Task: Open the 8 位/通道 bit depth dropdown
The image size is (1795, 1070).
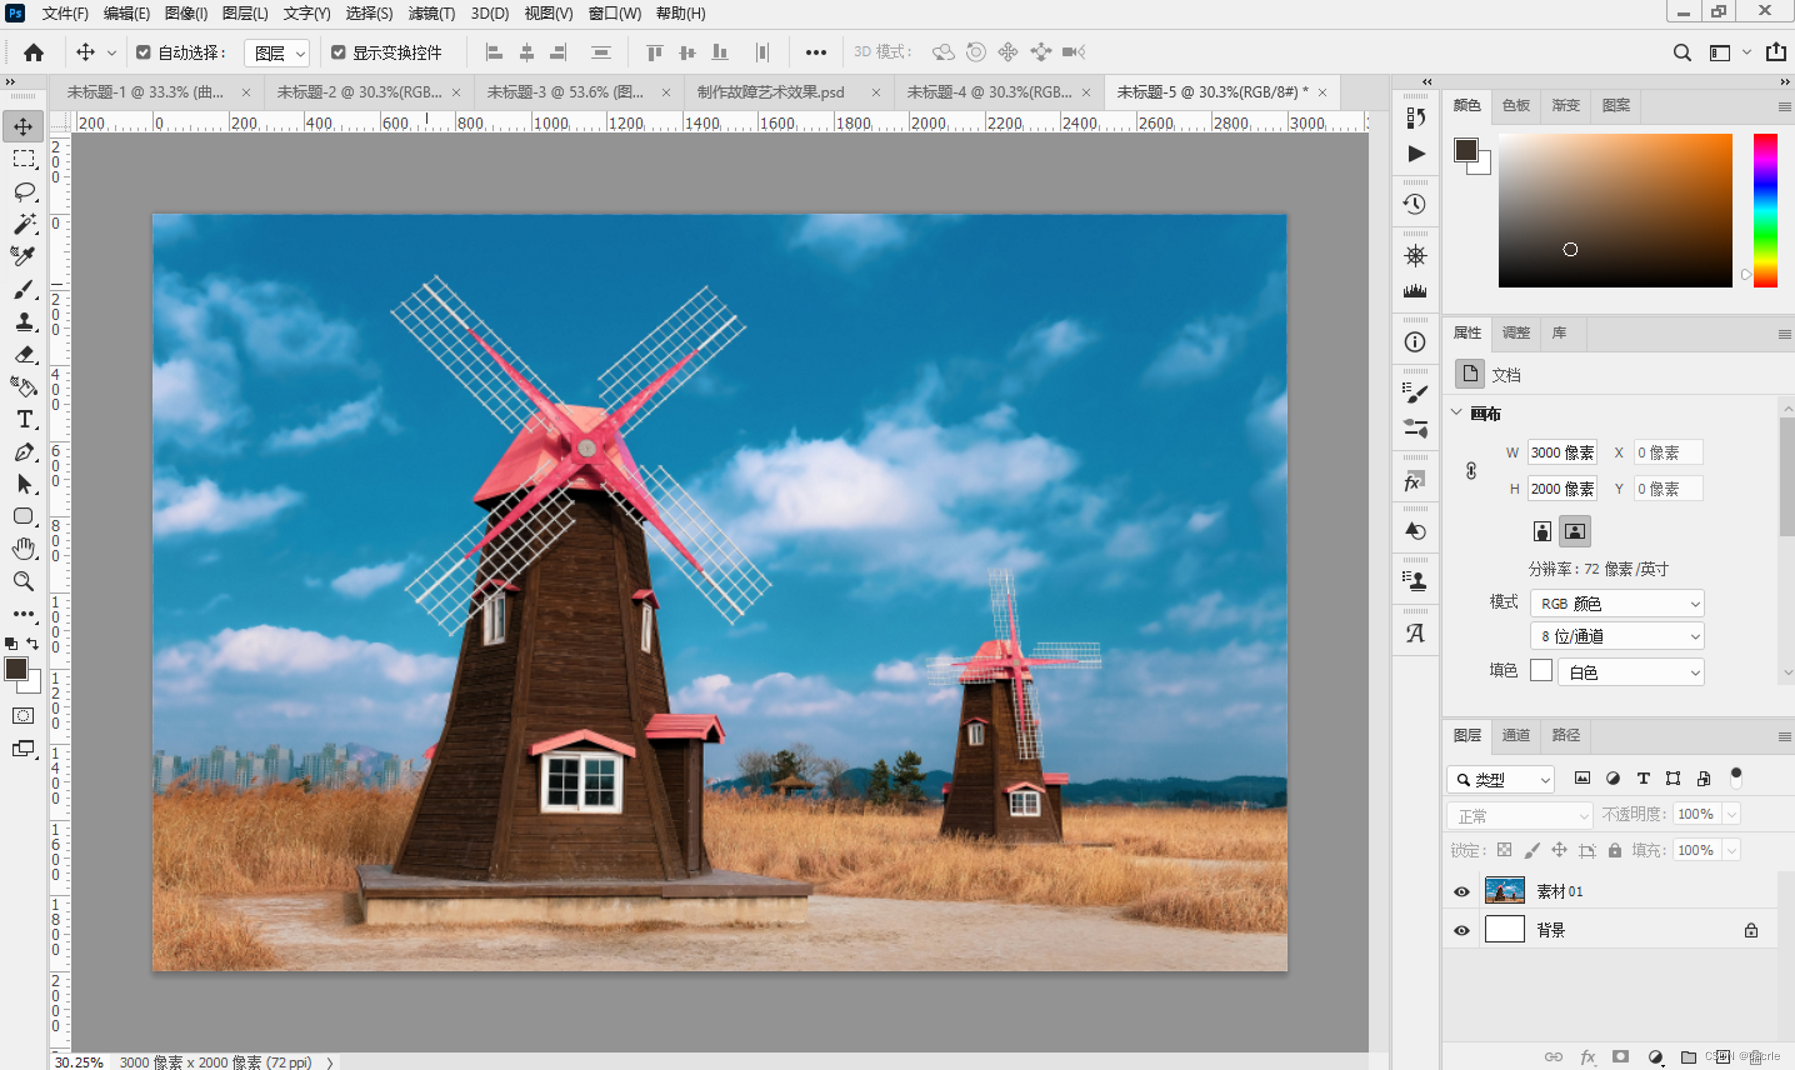Action: tap(1616, 636)
